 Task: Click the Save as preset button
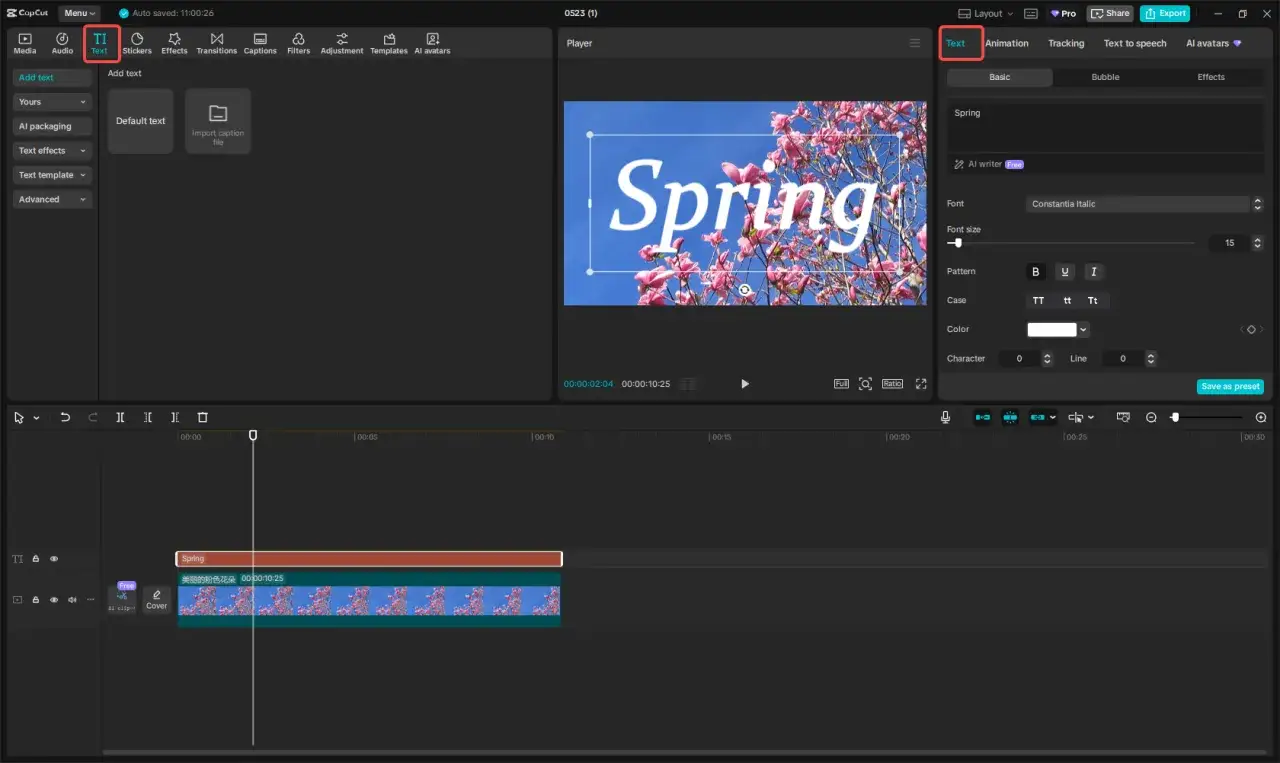[1229, 386]
